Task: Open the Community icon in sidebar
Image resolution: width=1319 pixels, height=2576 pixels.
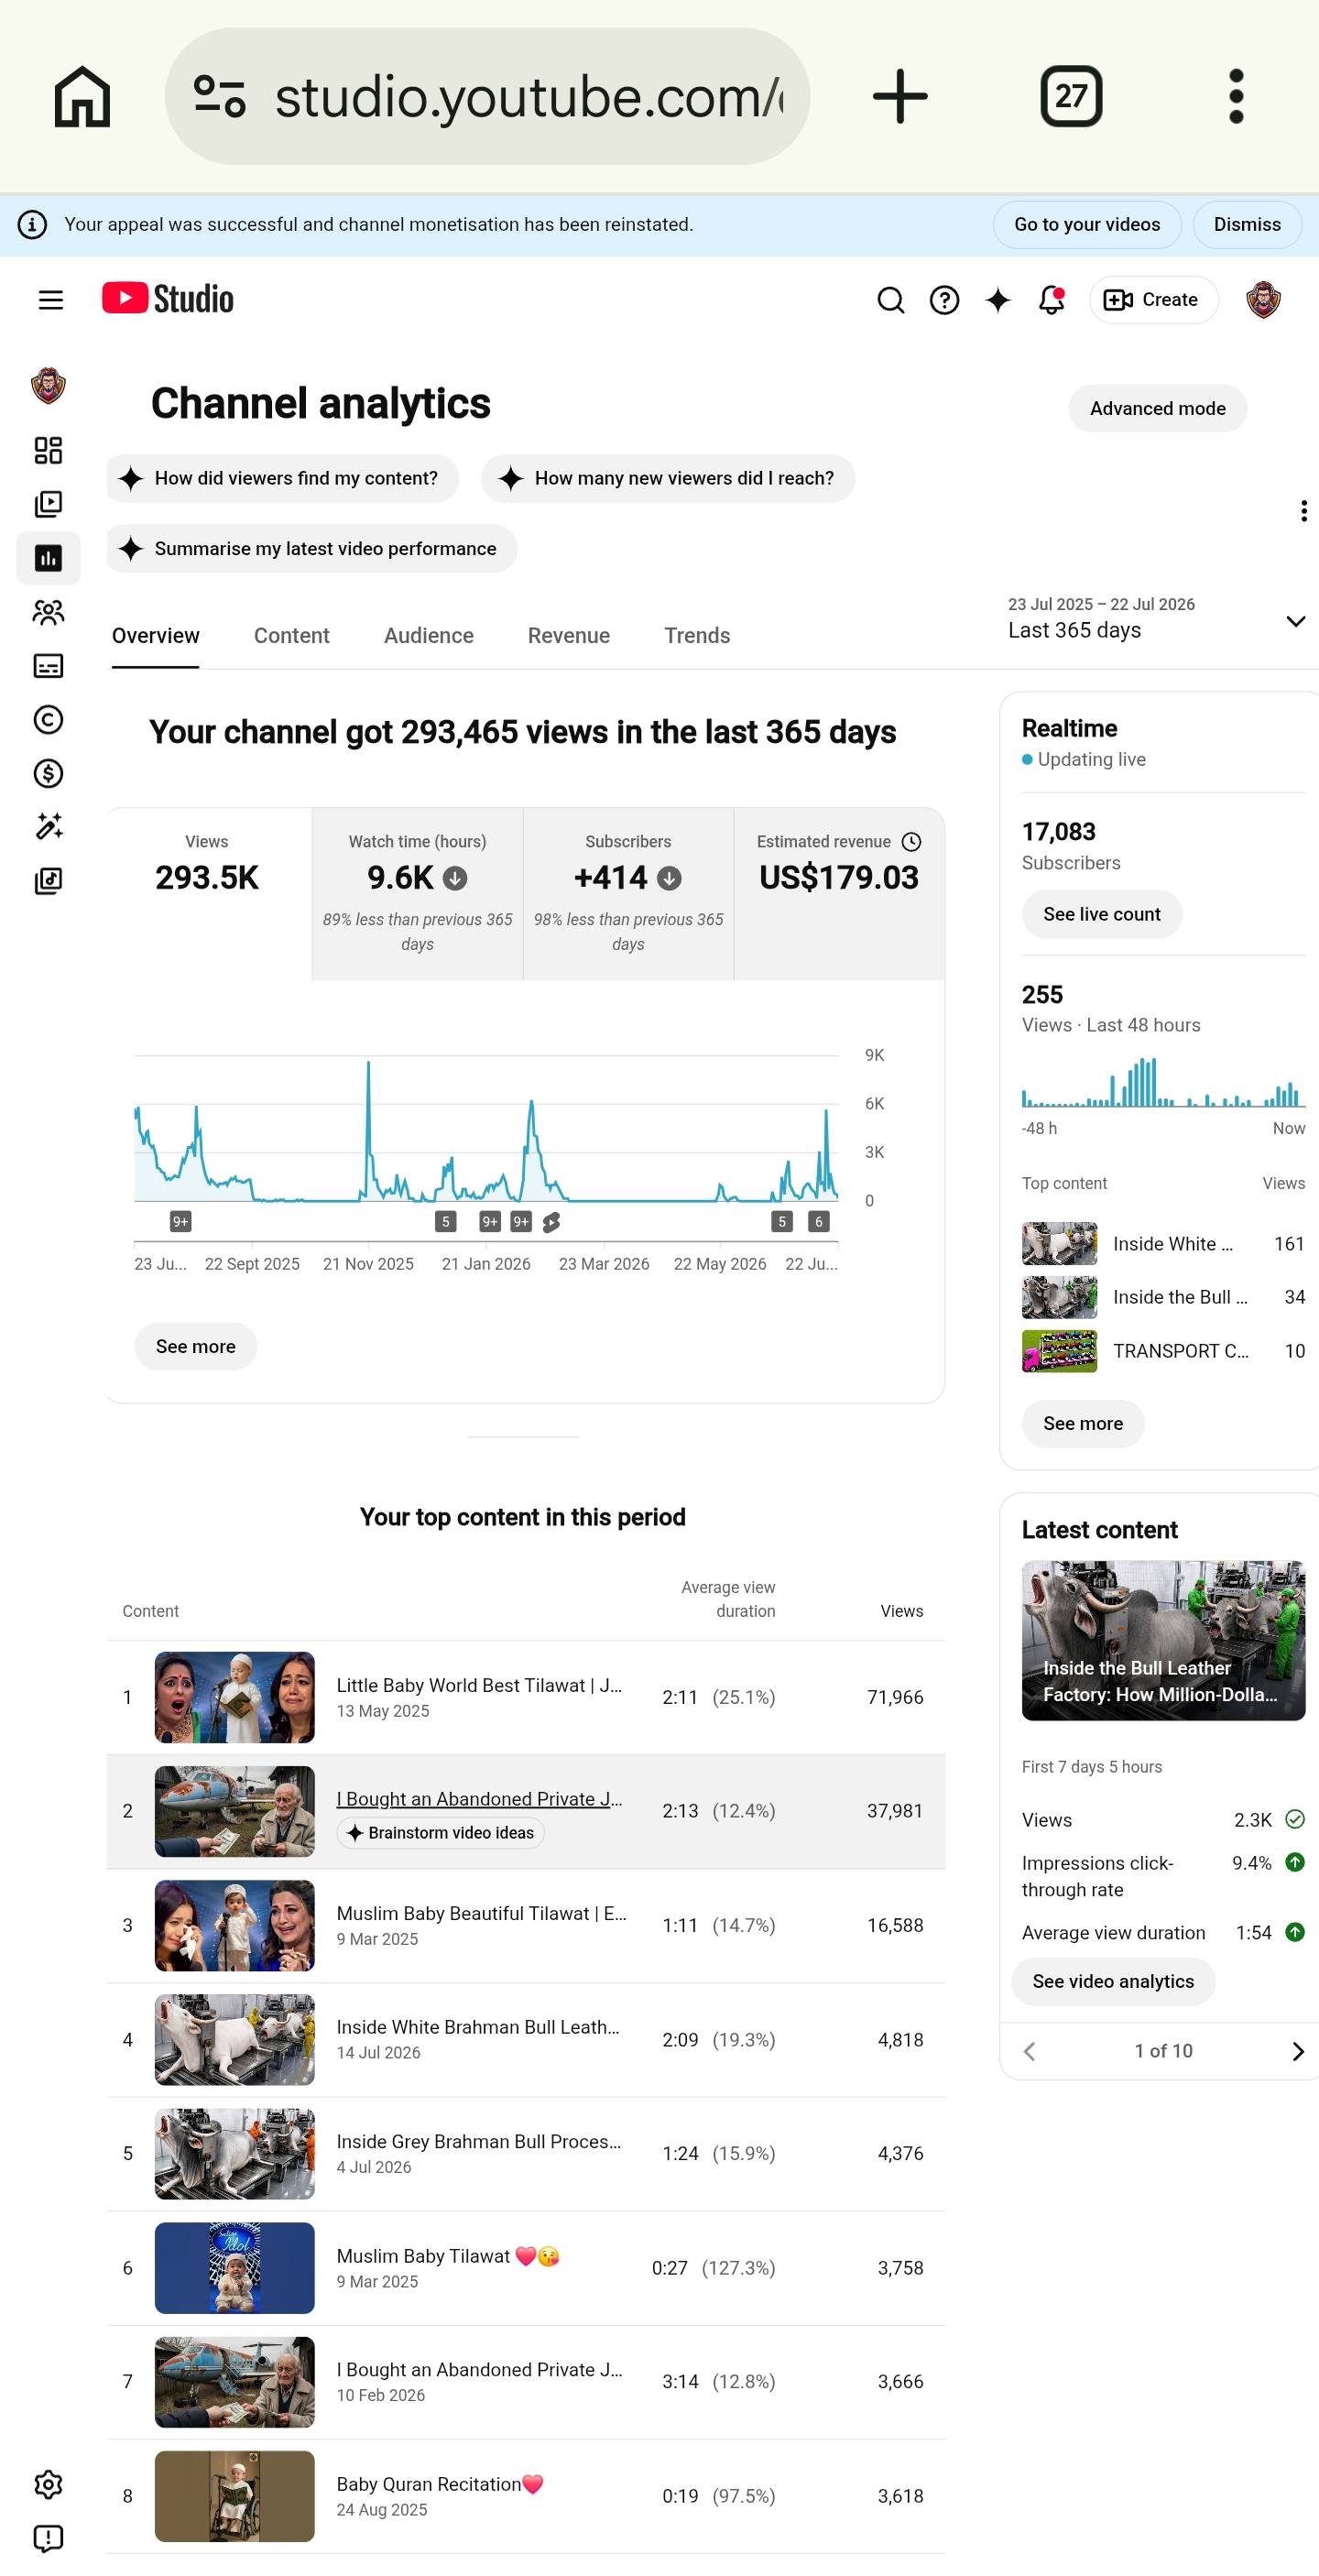Action: click(x=48, y=612)
